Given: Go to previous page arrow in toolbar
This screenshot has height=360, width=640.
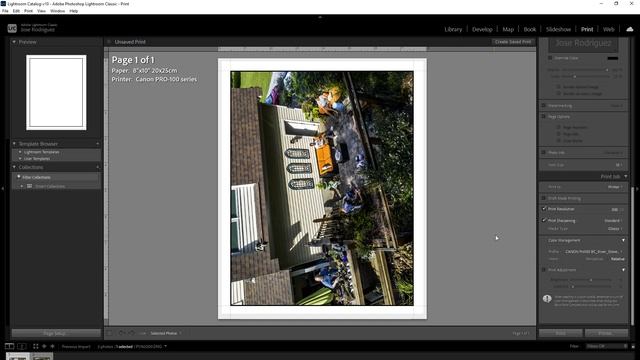Looking at the screenshot, I should pos(121,333).
